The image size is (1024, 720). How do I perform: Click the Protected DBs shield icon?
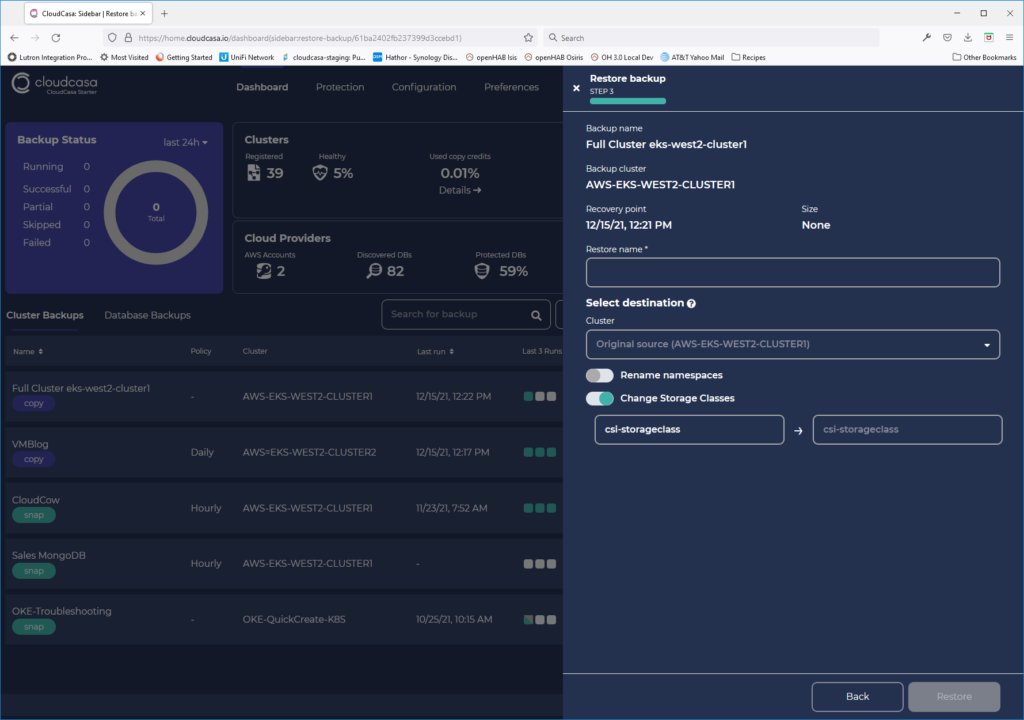[482, 271]
